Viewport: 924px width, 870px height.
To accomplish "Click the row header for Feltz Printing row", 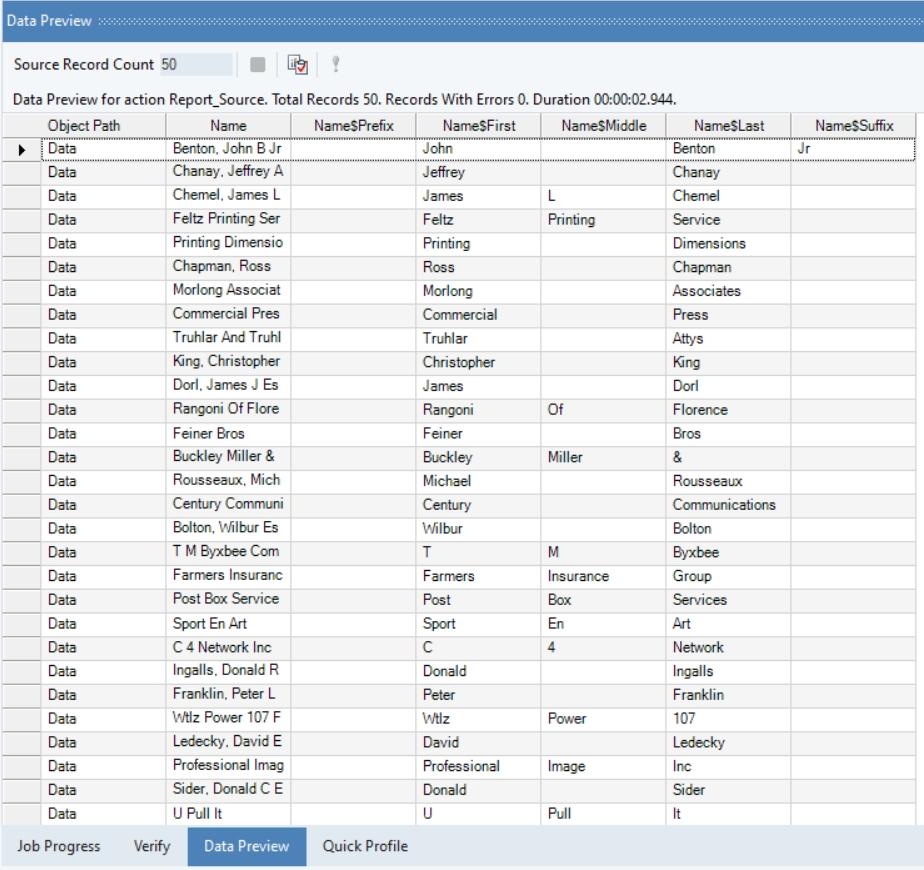I will (x=22, y=220).
